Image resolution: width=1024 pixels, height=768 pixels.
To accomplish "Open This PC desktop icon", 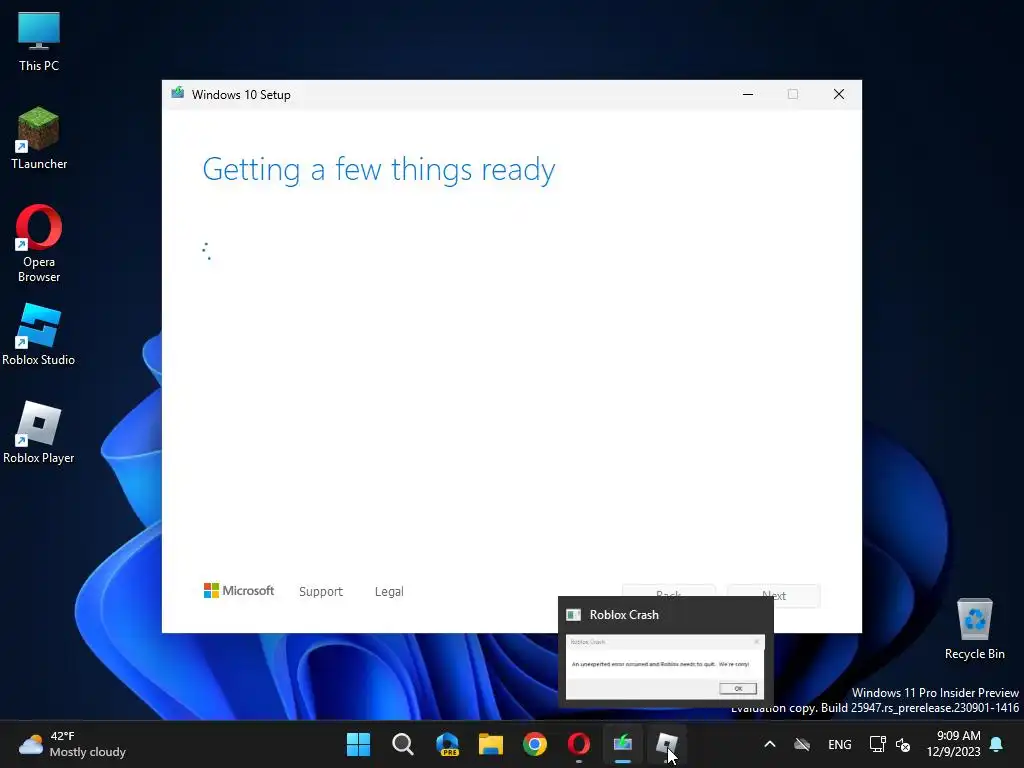I will tap(39, 42).
